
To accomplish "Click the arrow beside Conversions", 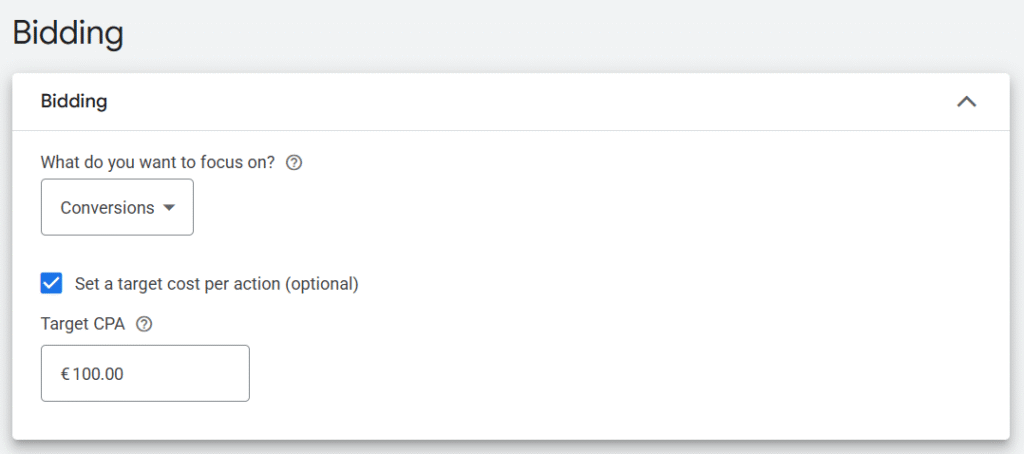I will click(169, 208).
